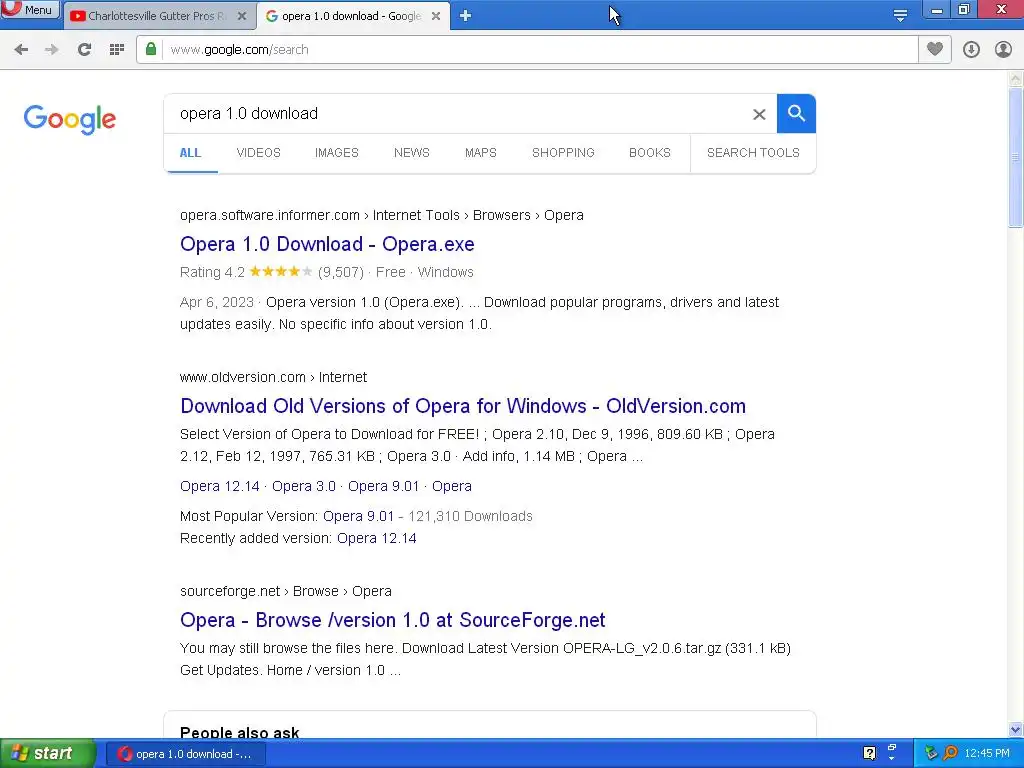The height and width of the screenshot is (768, 1024).
Task: Click the Google logo
Action: [x=70, y=120]
